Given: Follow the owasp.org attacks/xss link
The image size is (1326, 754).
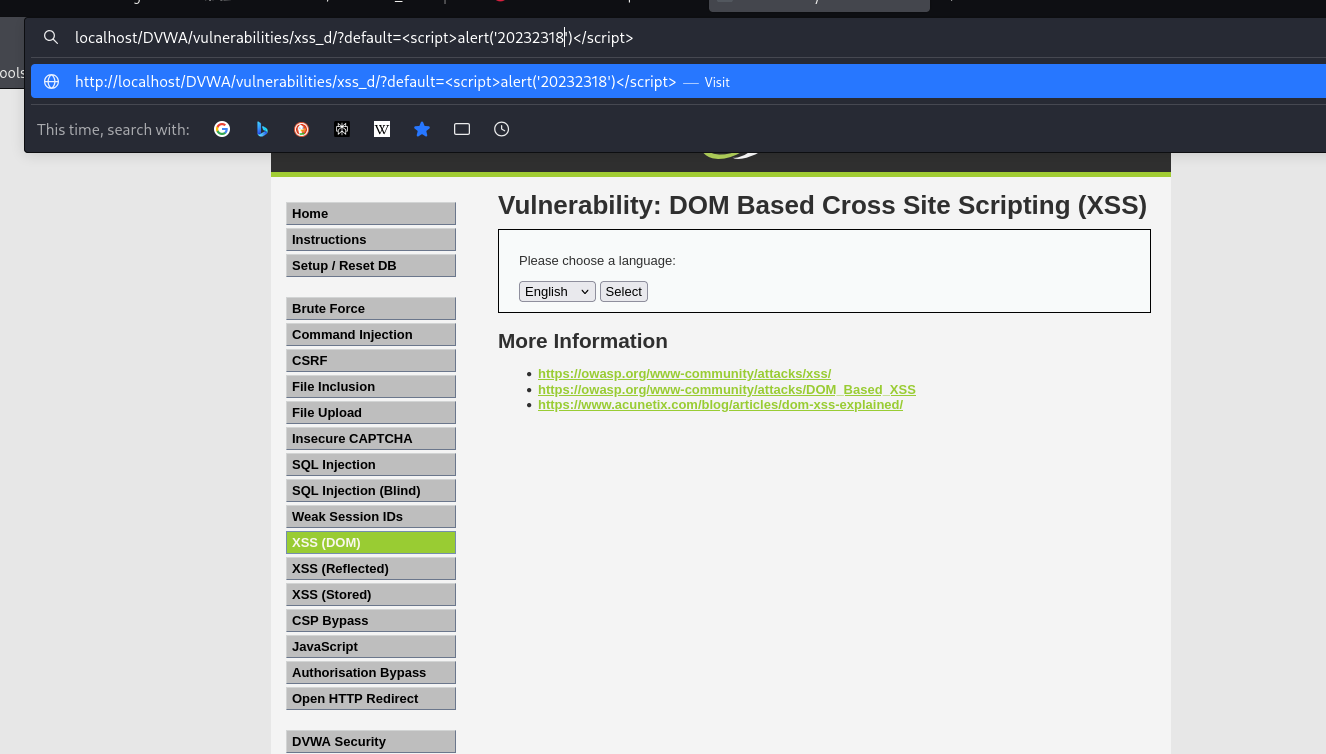Looking at the screenshot, I should [x=684, y=374].
